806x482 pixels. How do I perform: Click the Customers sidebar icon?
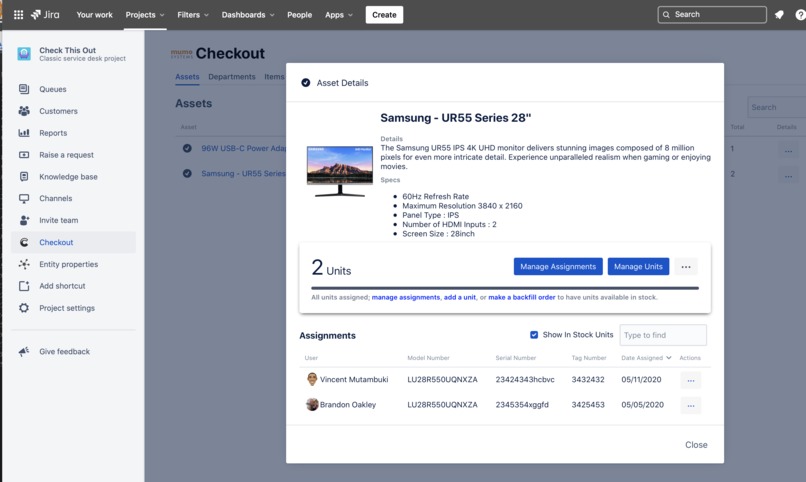point(24,111)
